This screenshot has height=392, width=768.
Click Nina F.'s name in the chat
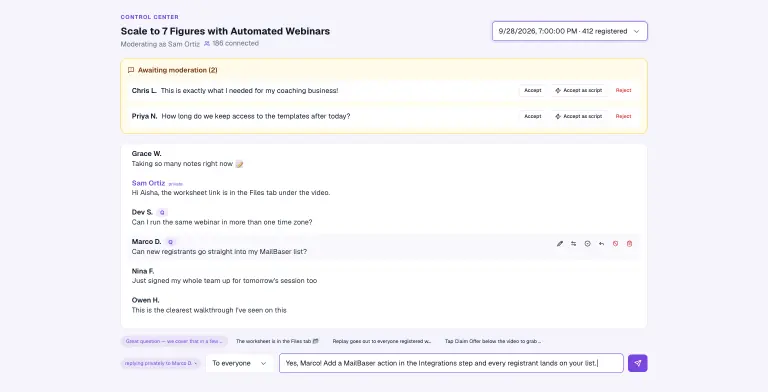pyautogui.click(x=143, y=271)
